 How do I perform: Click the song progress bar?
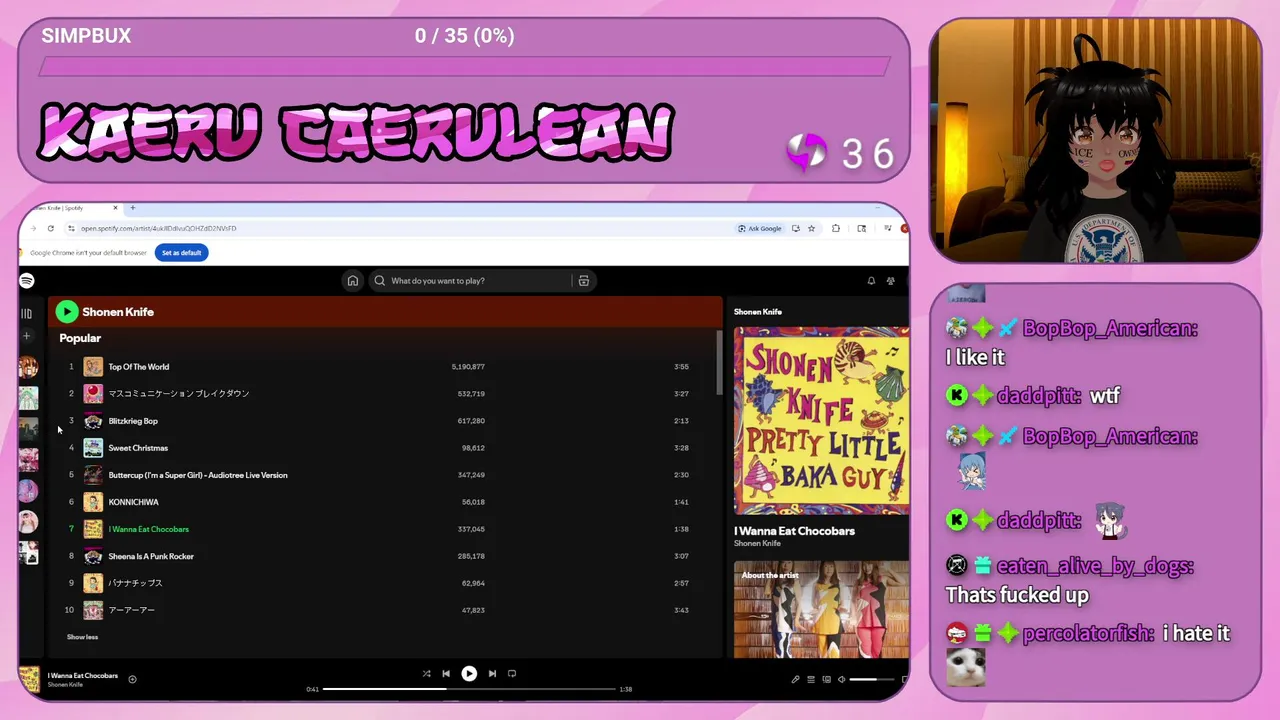pyautogui.click(x=469, y=689)
